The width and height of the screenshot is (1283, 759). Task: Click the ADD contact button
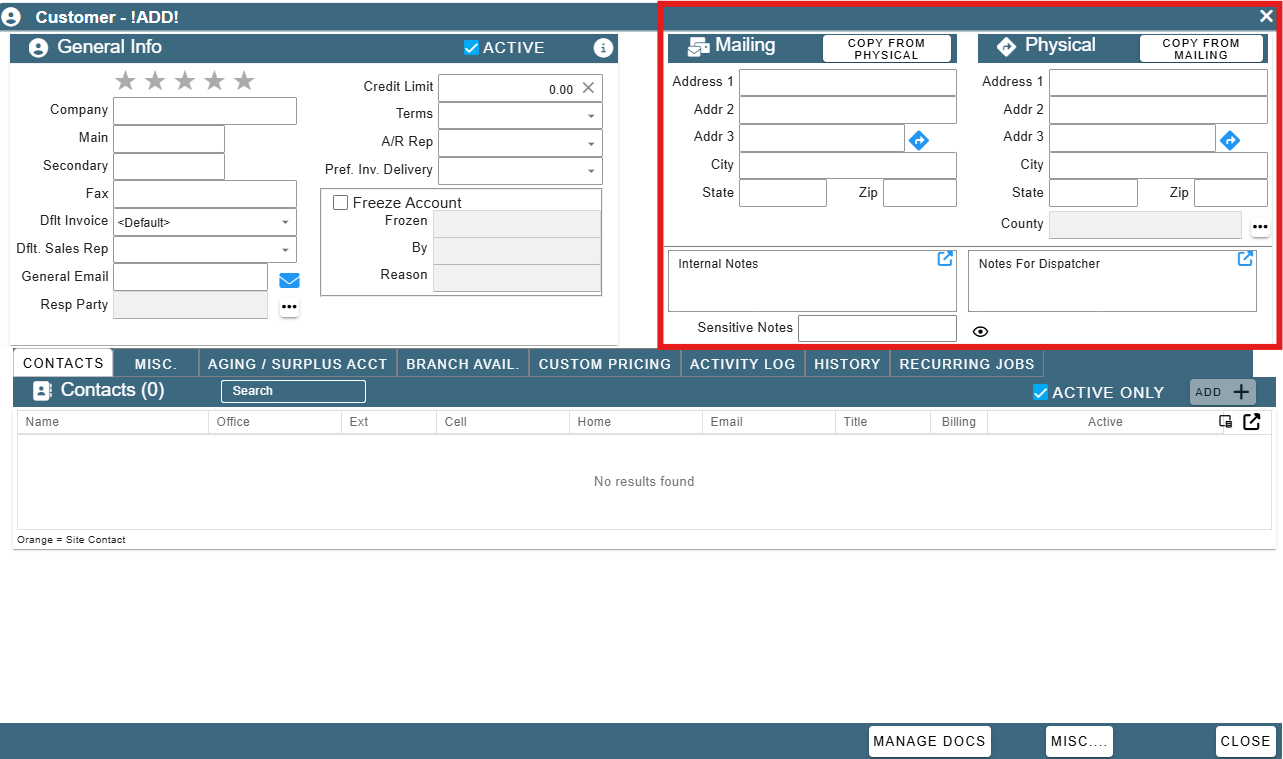point(1222,392)
